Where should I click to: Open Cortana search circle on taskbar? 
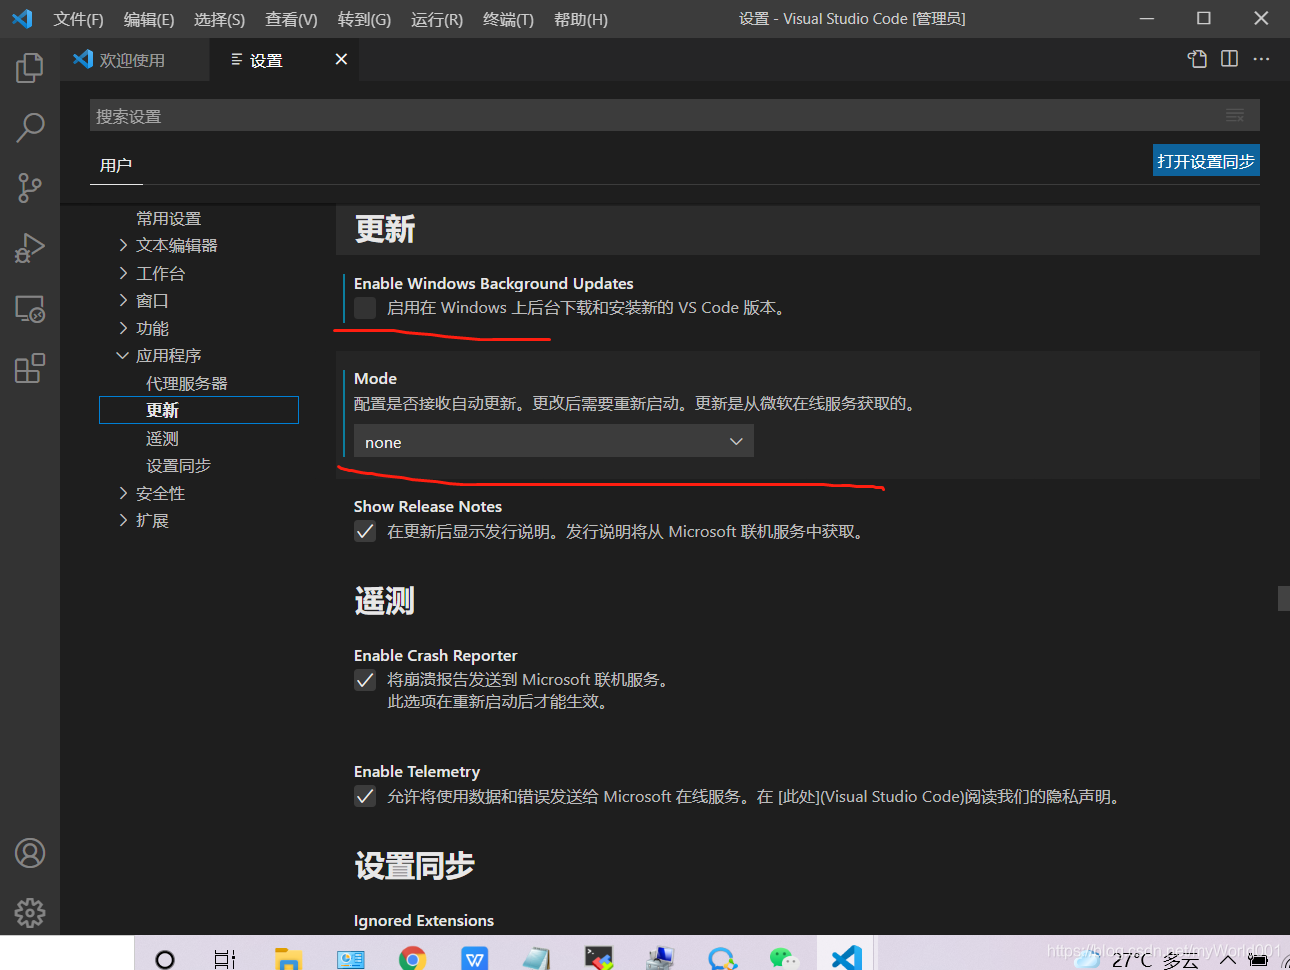click(x=165, y=959)
